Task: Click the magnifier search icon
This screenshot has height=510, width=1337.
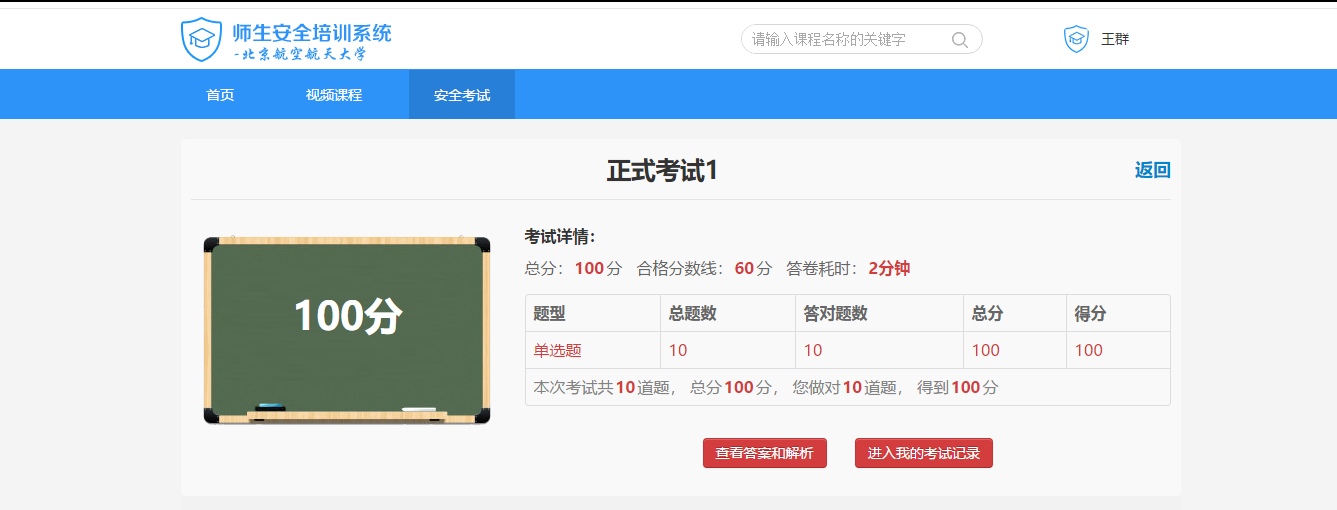Action: (959, 40)
